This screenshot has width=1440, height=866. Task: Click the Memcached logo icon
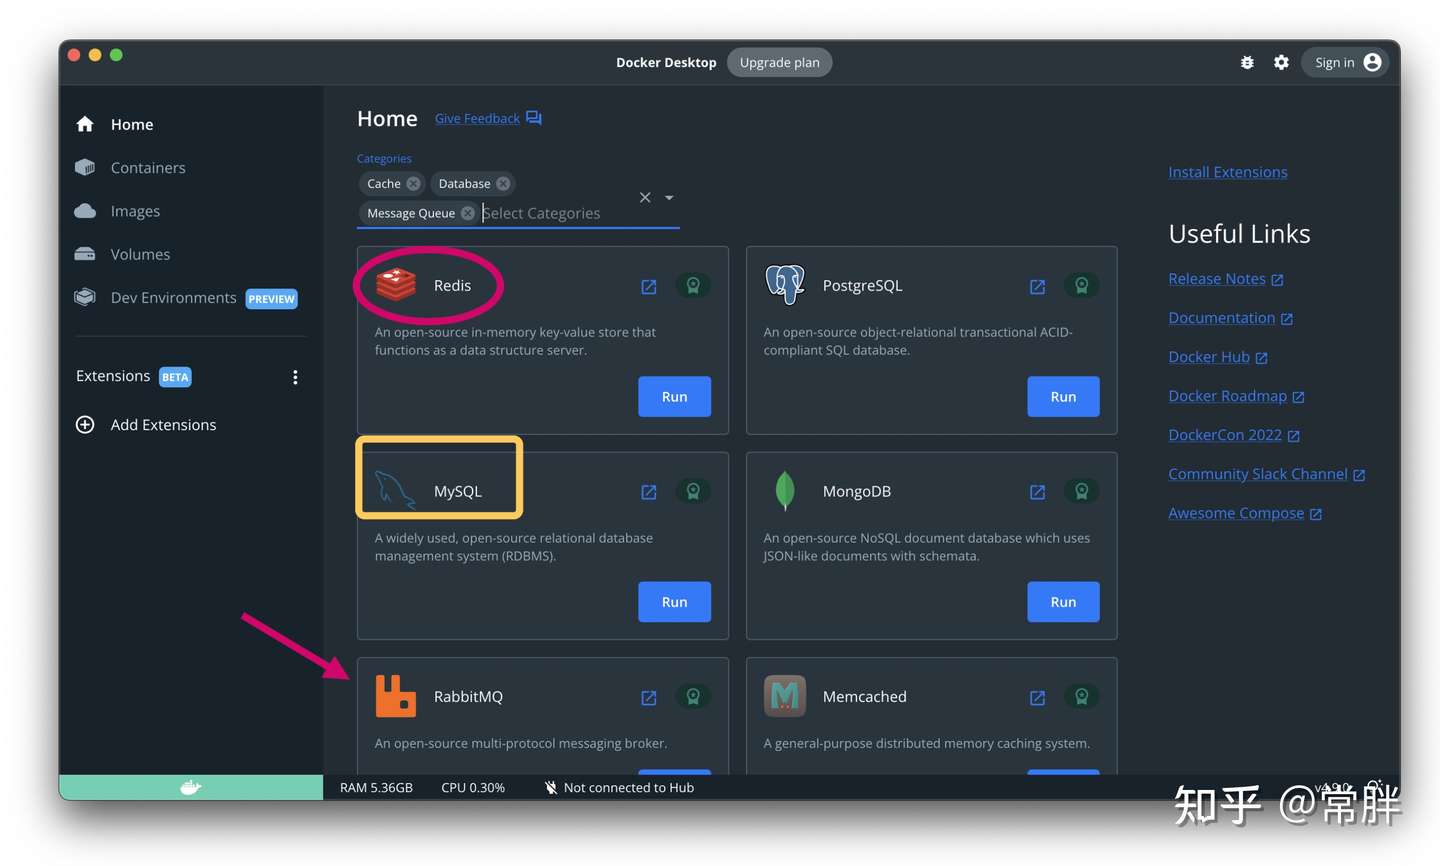[x=785, y=696]
